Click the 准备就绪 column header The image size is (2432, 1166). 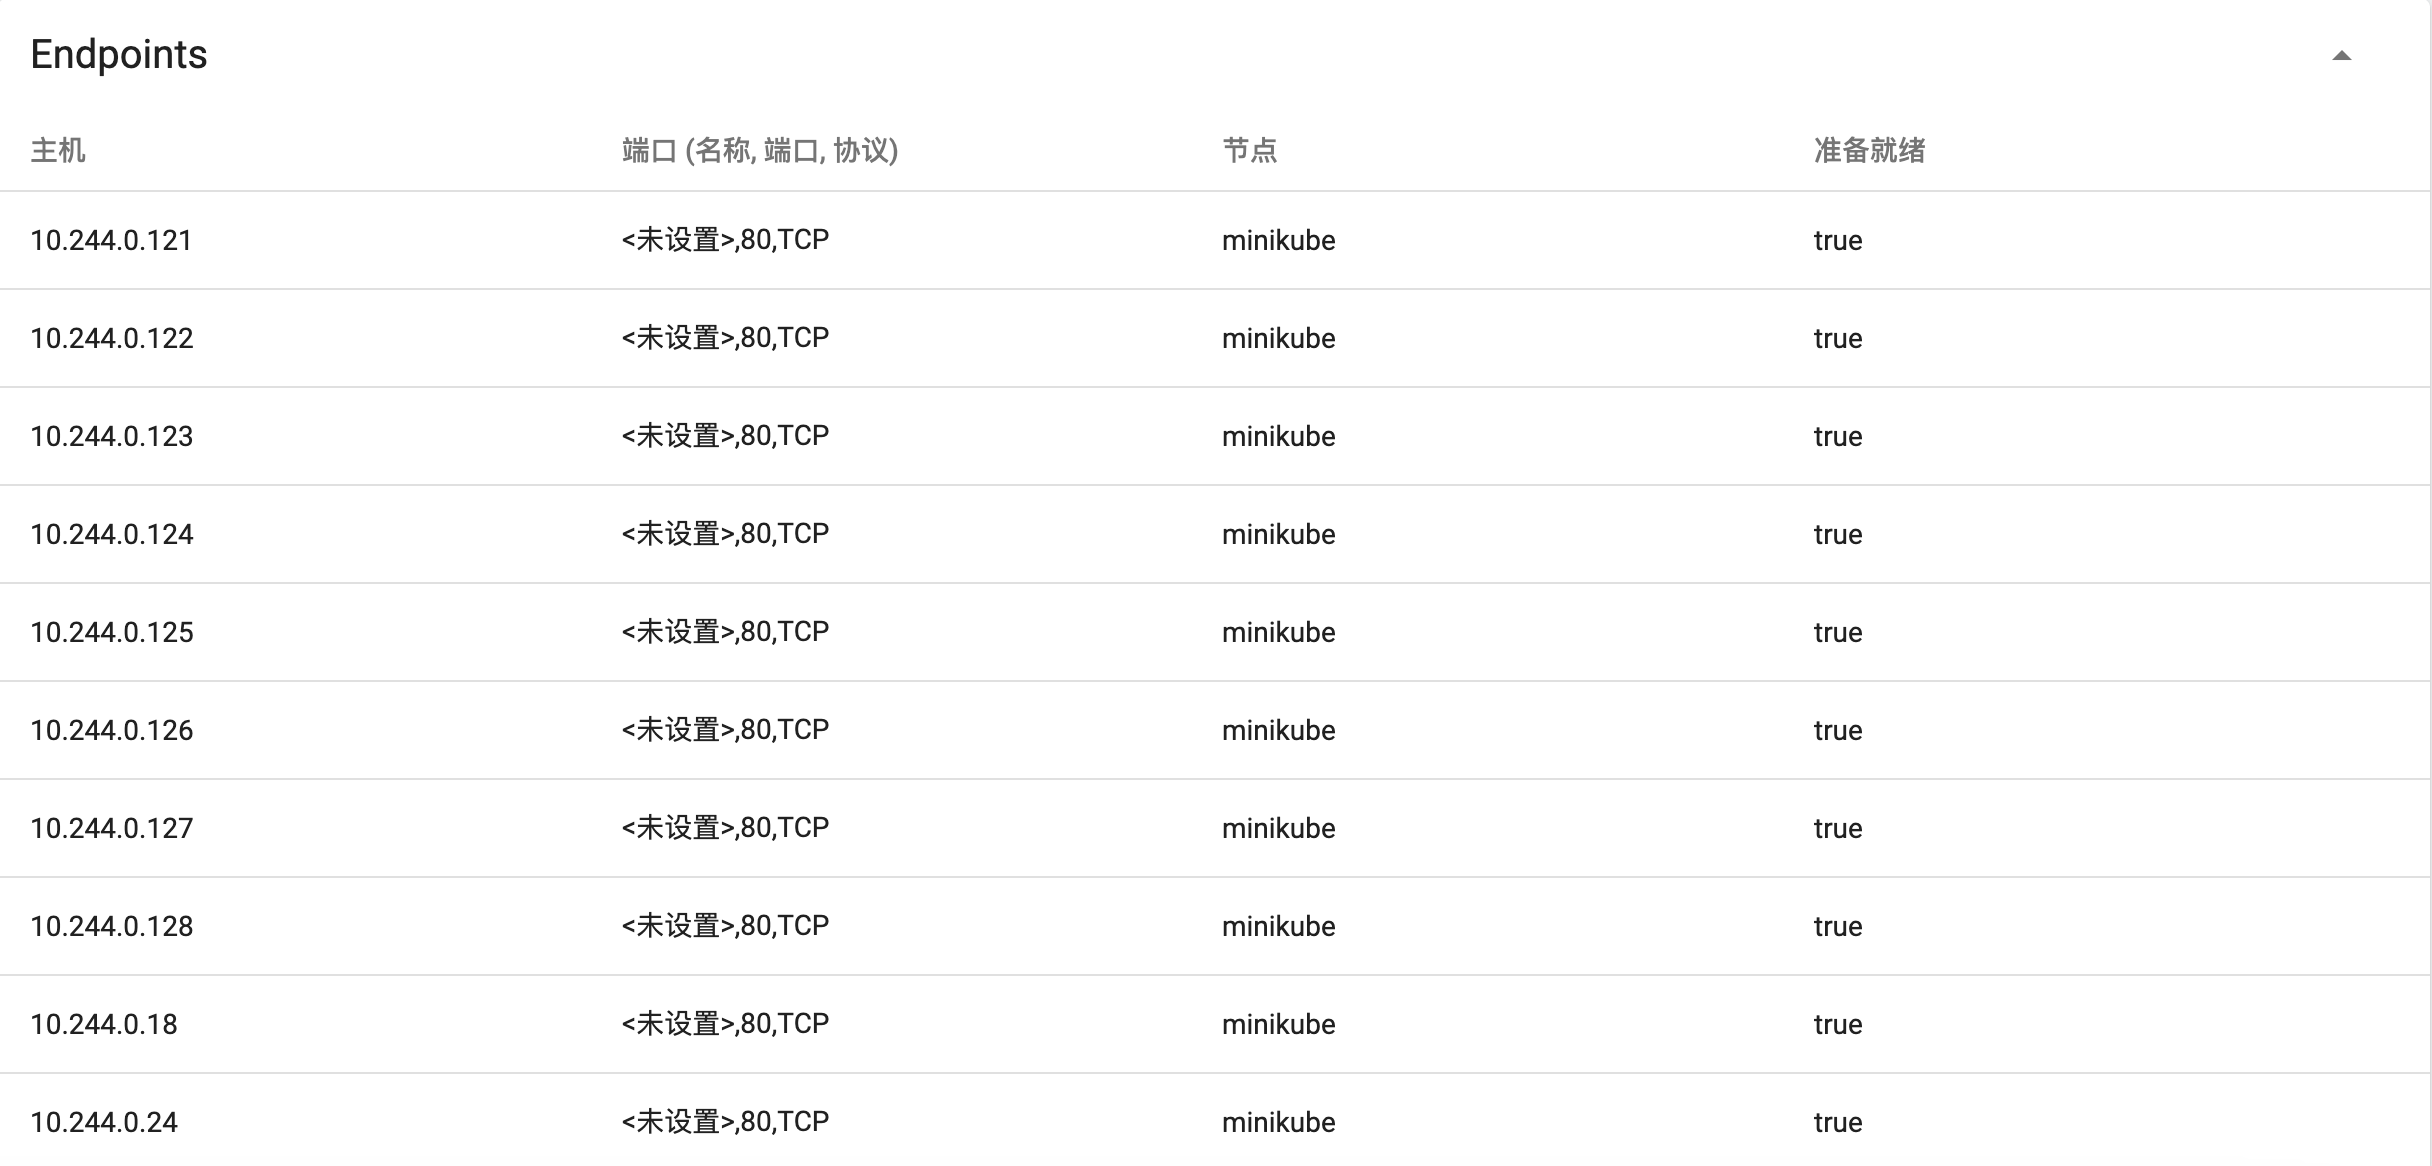tap(1868, 151)
